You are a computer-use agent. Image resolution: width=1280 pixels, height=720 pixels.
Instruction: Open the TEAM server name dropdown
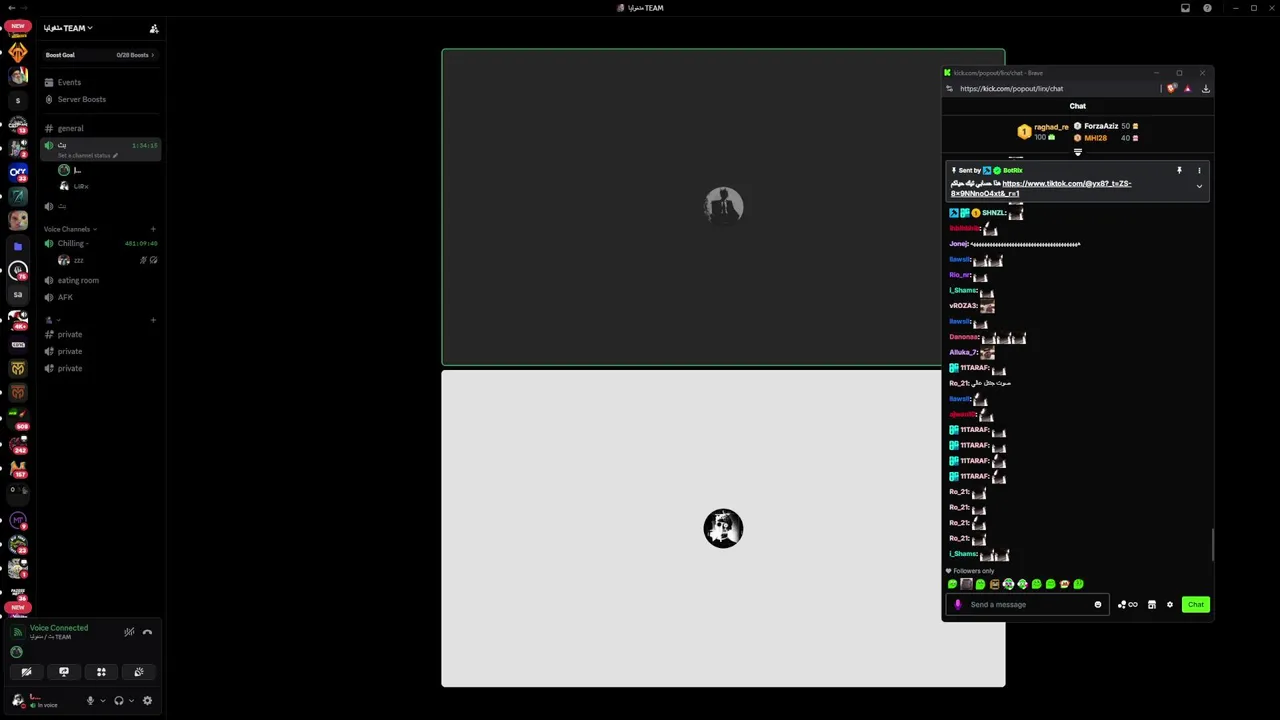(68, 28)
